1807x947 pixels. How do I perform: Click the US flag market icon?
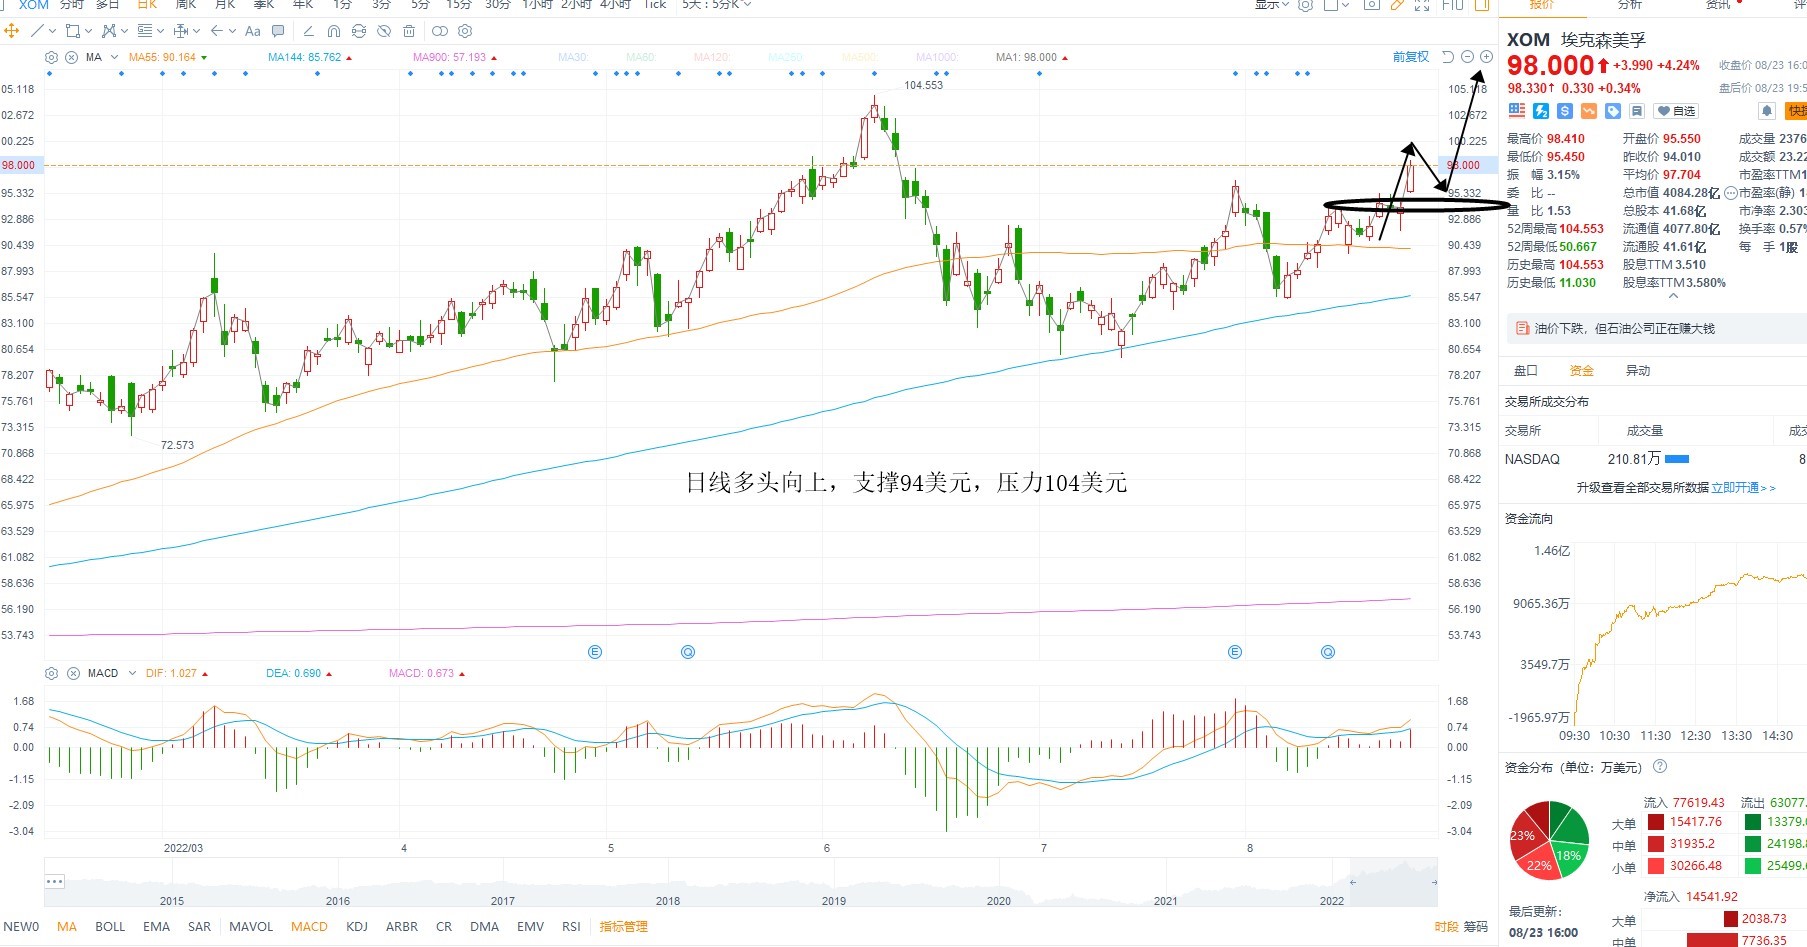1517,111
